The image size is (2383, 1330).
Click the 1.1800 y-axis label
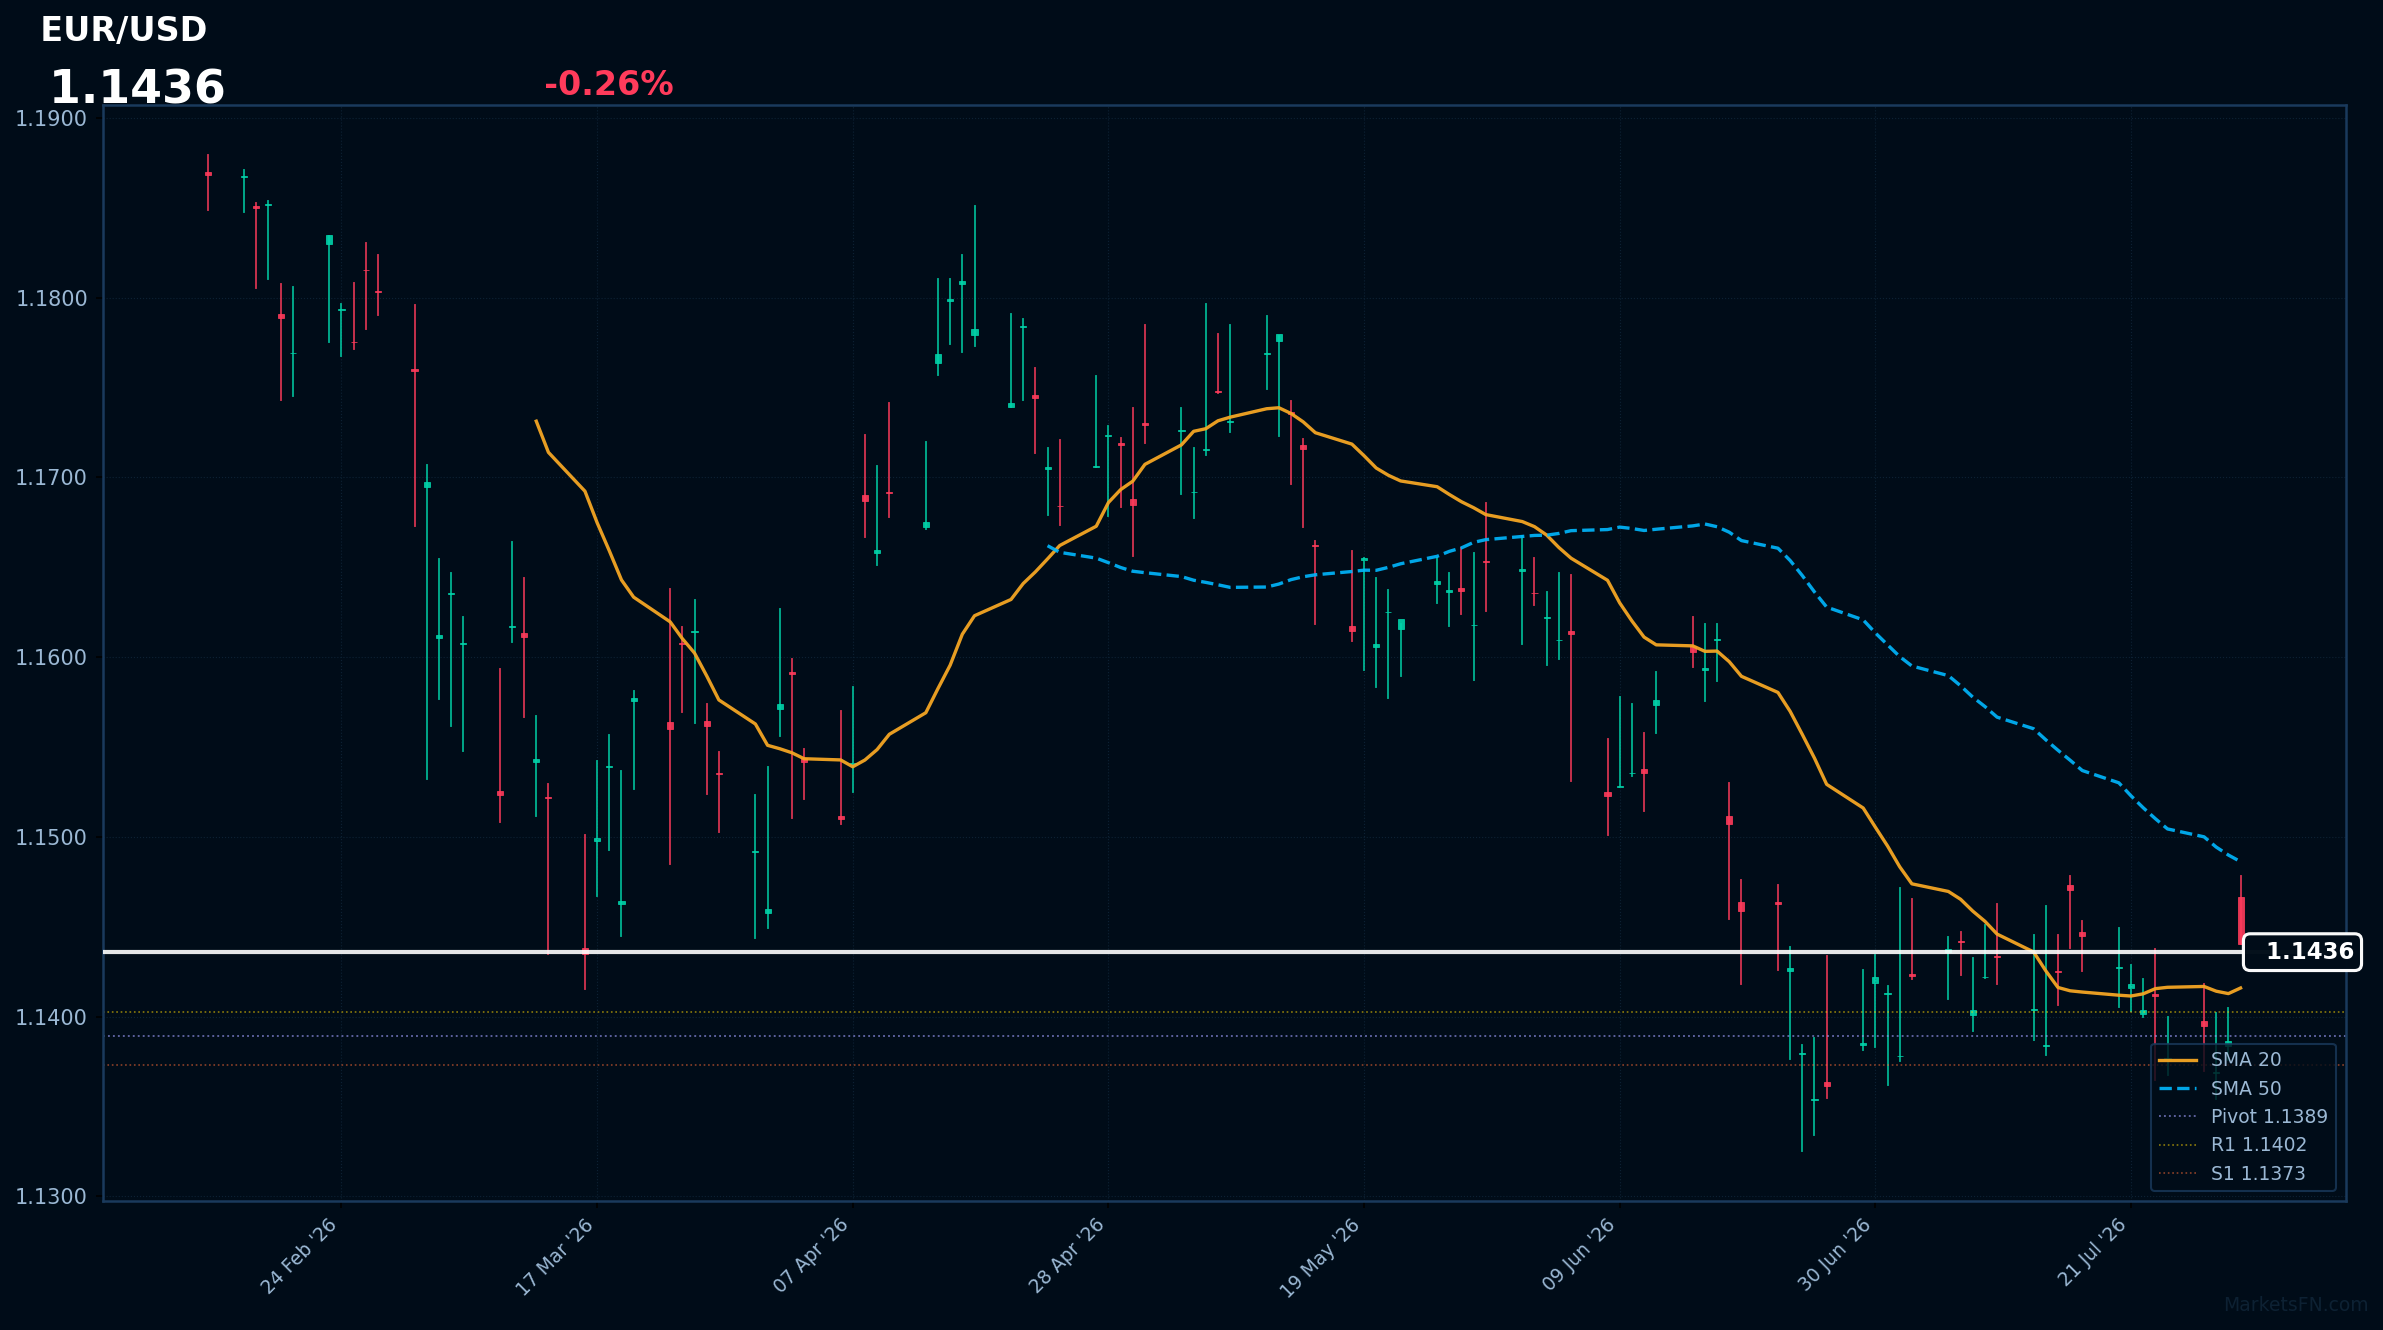(51, 299)
